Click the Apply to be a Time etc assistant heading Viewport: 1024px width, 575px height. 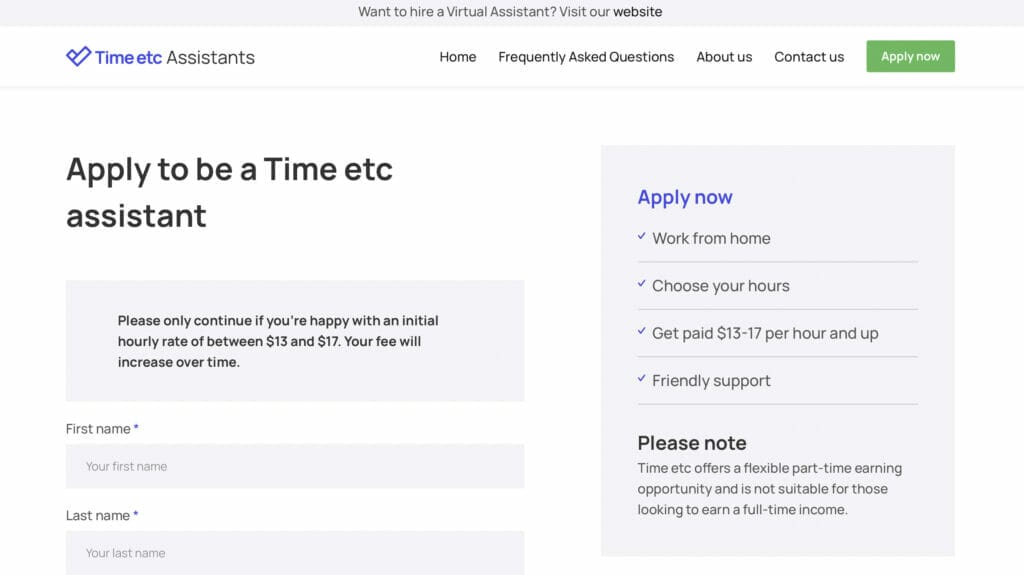(x=229, y=192)
